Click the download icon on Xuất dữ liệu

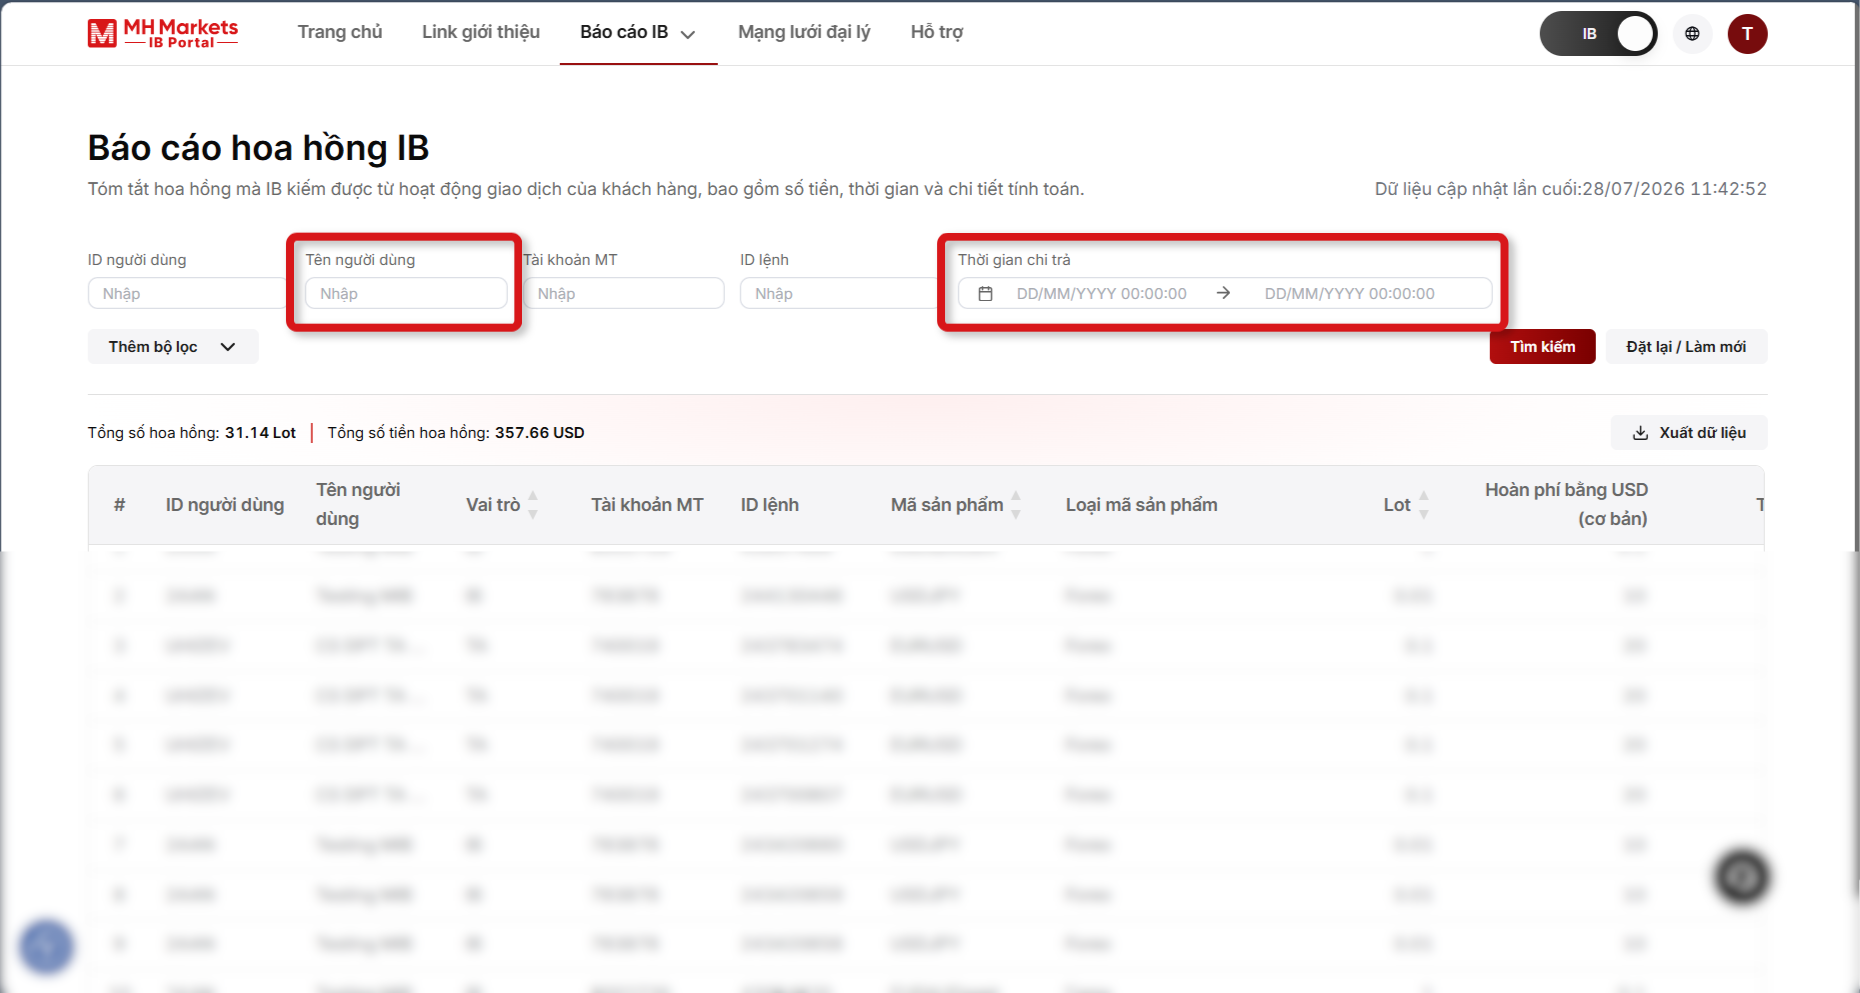pos(1640,433)
